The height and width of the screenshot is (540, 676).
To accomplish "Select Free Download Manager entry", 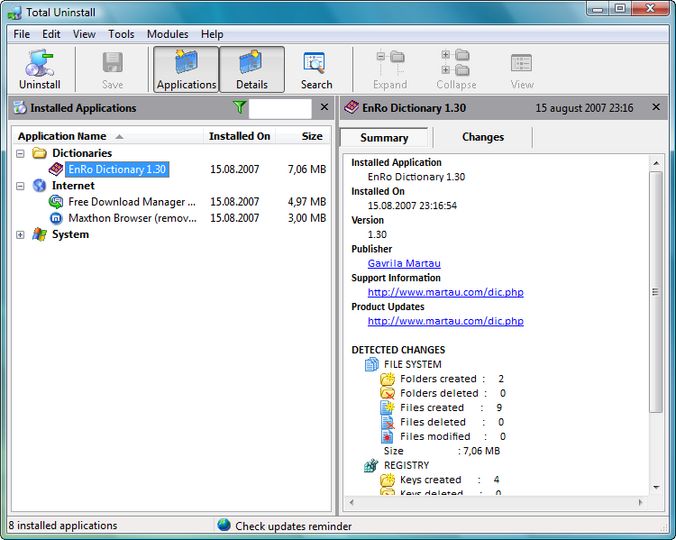I will [132, 202].
